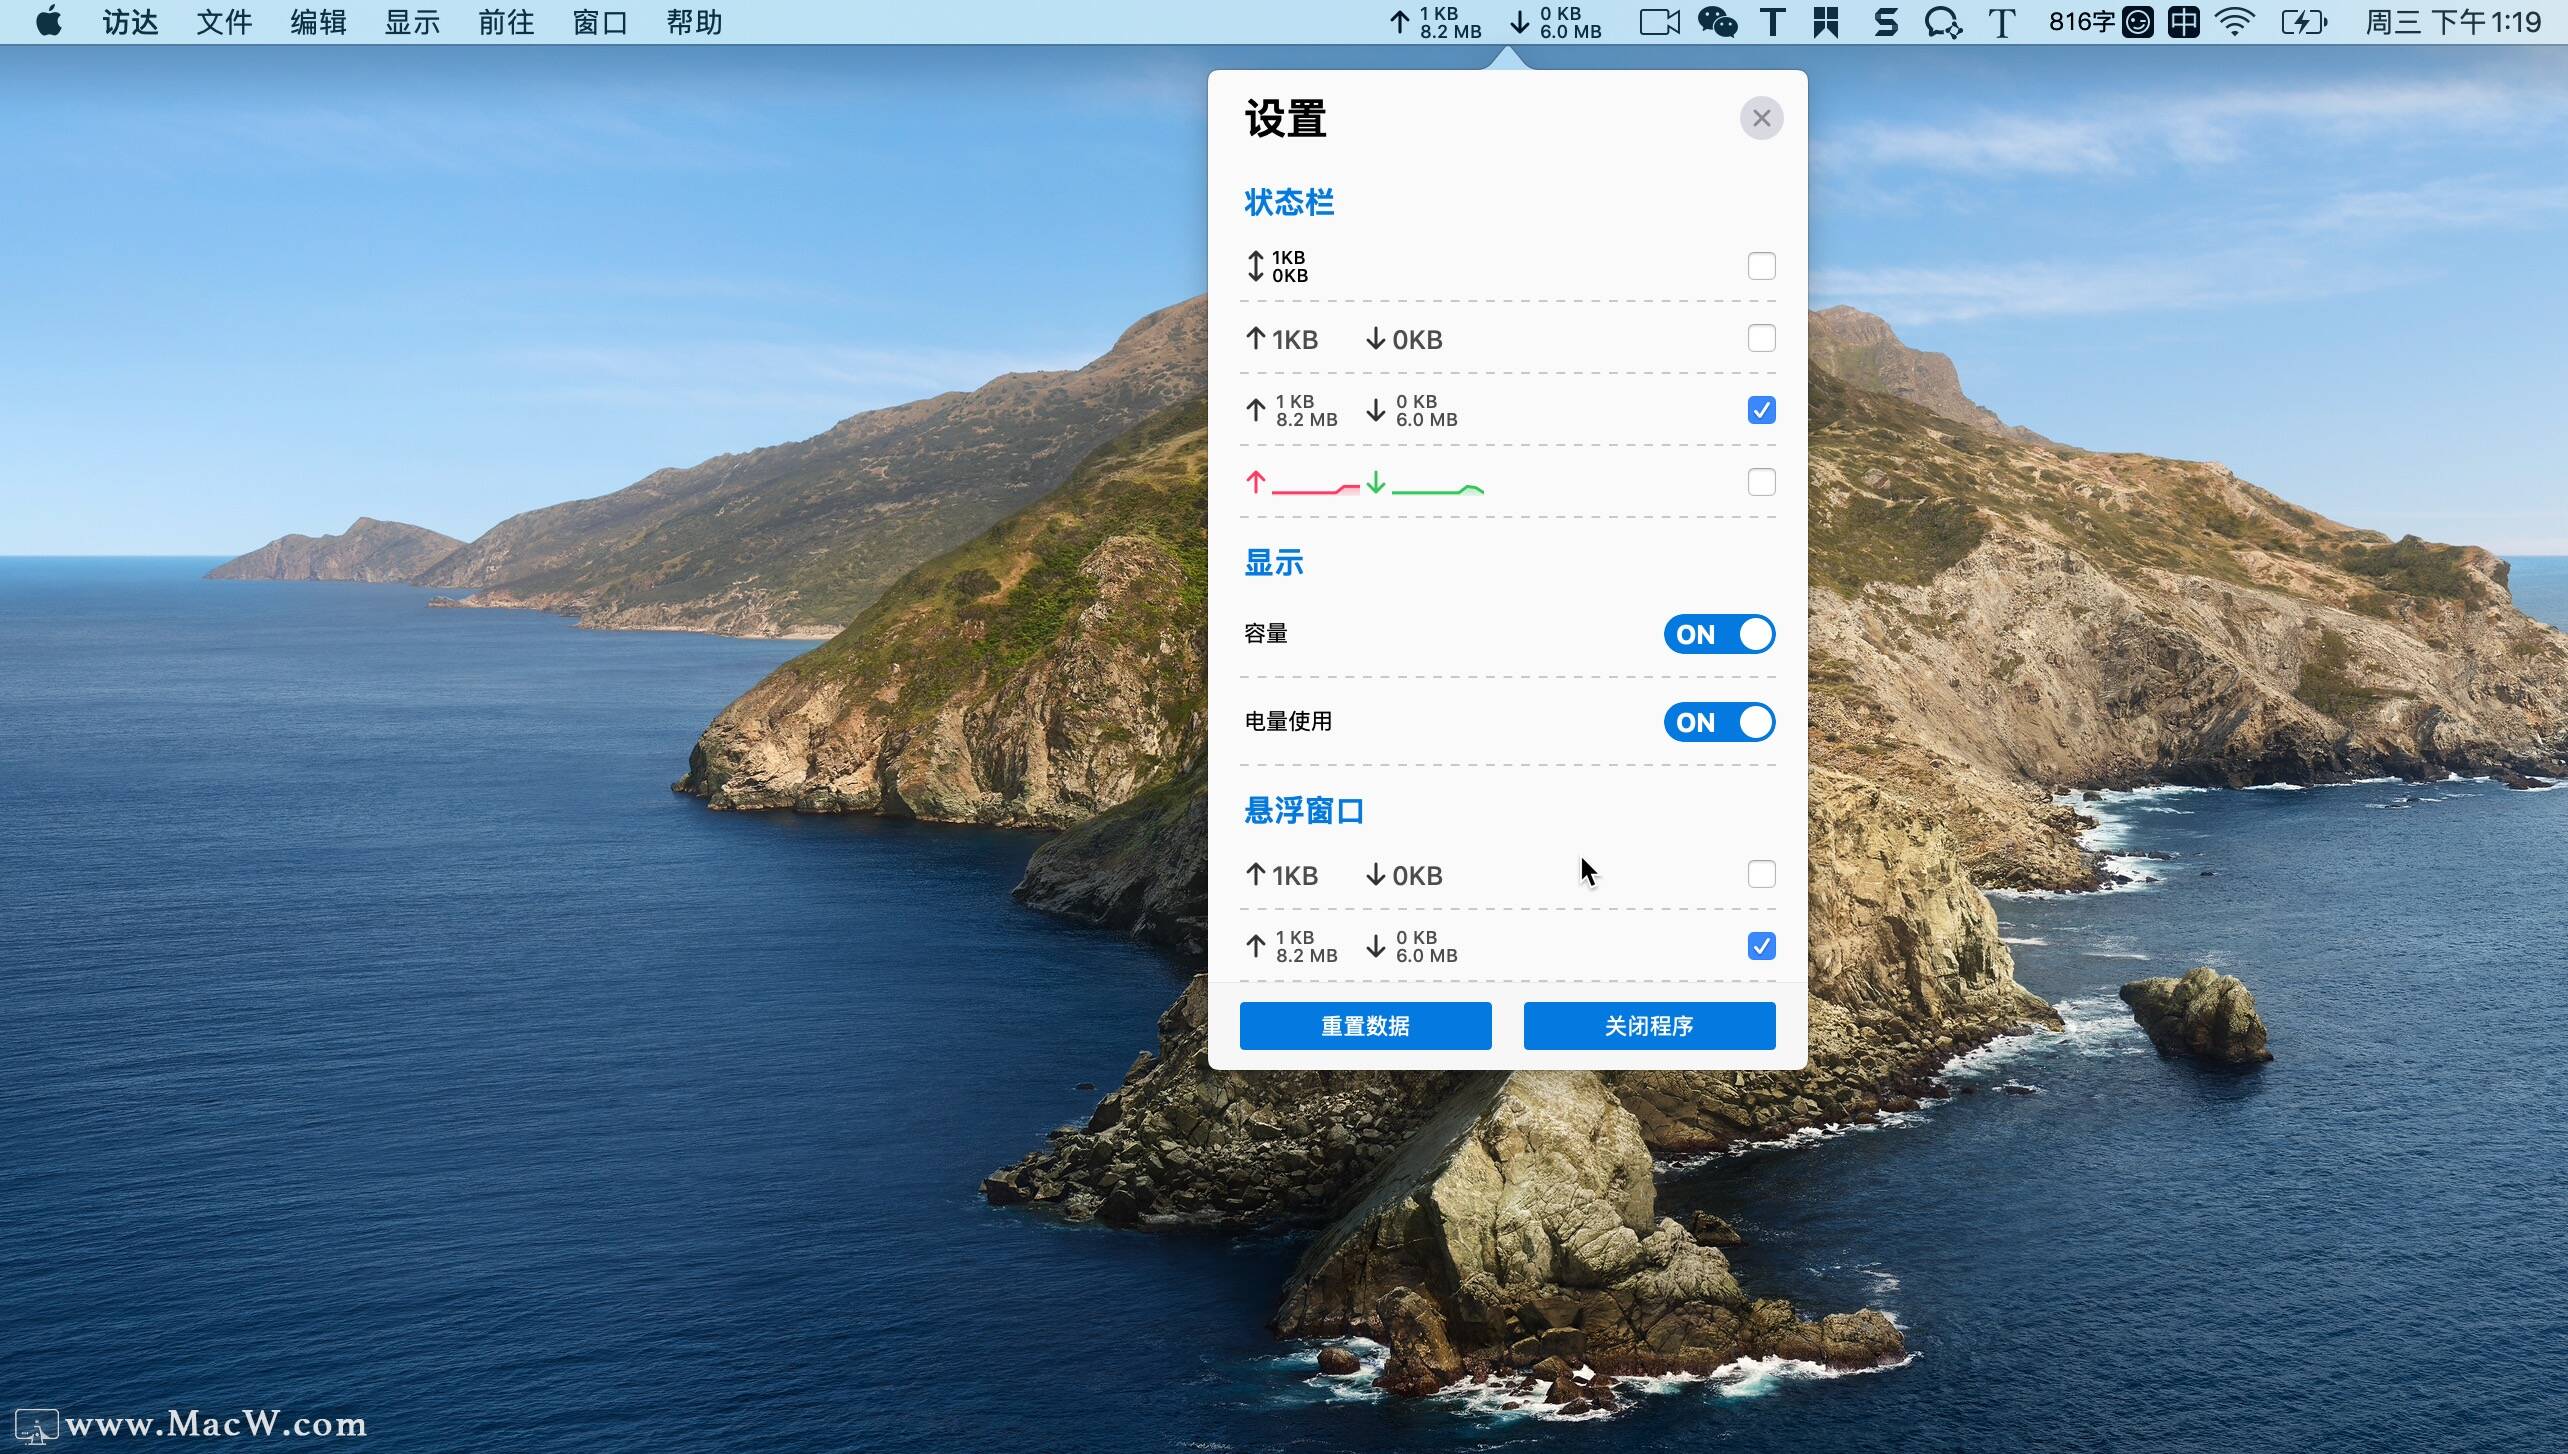This screenshot has width=2568, height=1454.
Task: Open the 窗口 menu
Action: click(600, 22)
